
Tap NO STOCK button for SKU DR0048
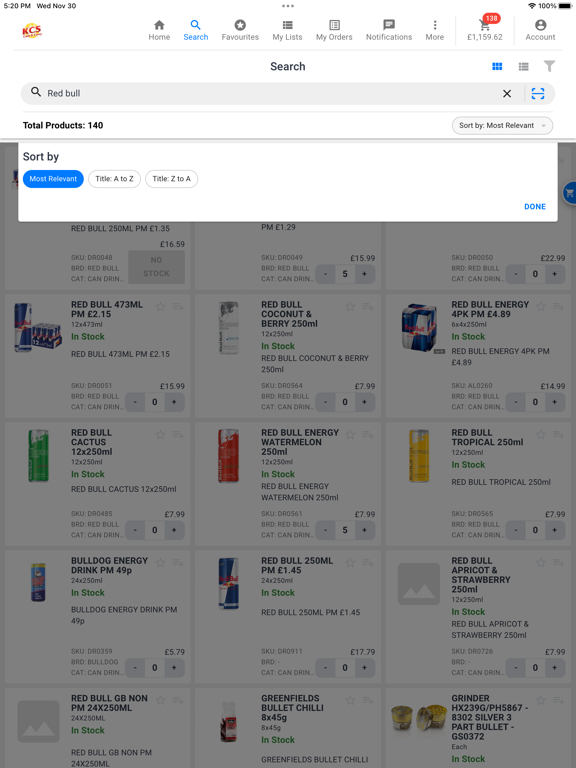(156, 267)
